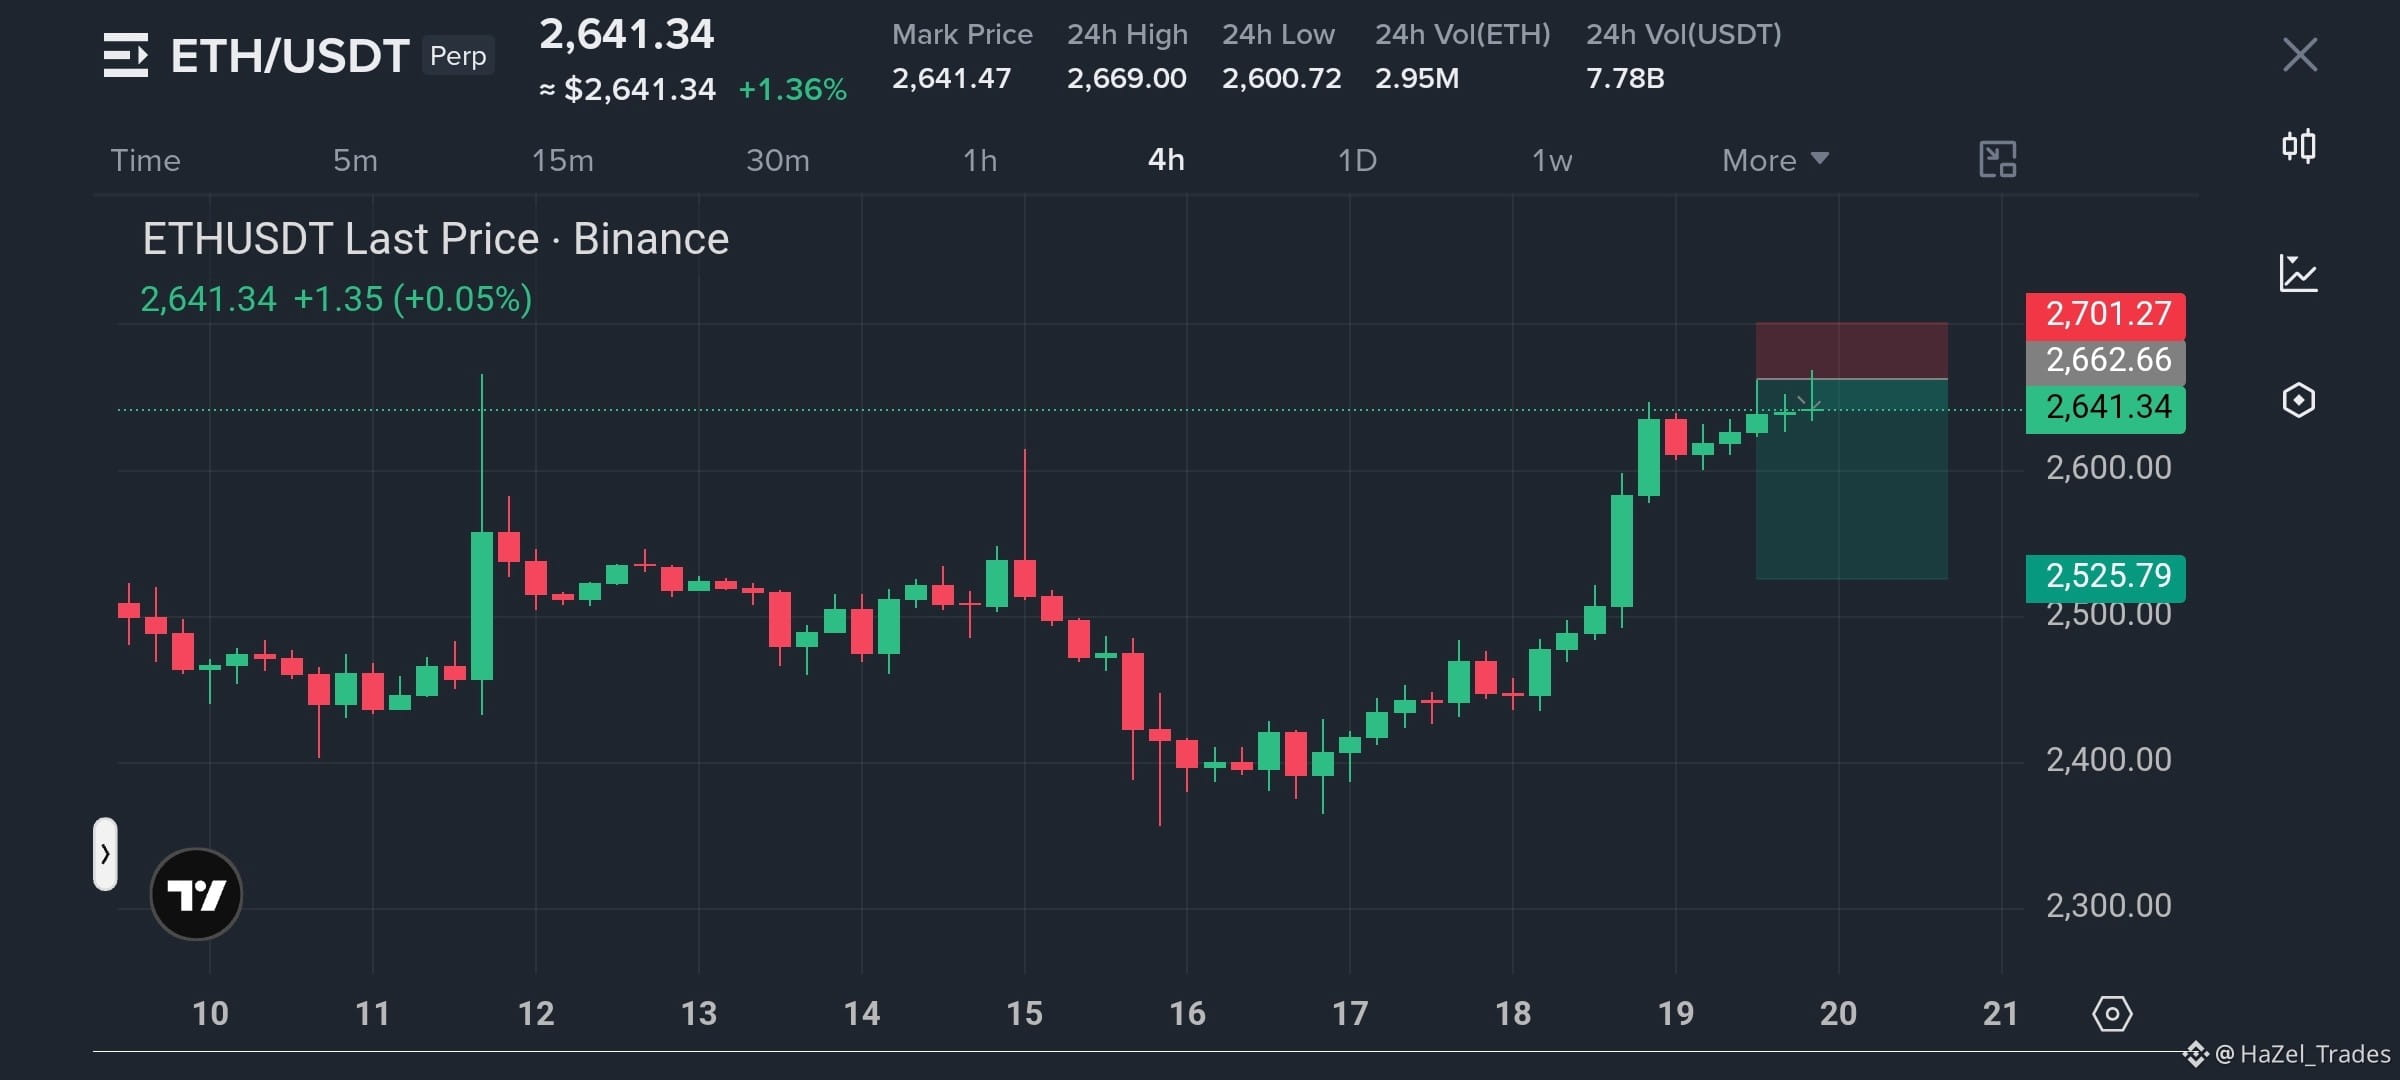Select the Time line chart option
The width and height of the screenshot is (2400, 1080).
(145, 160)
